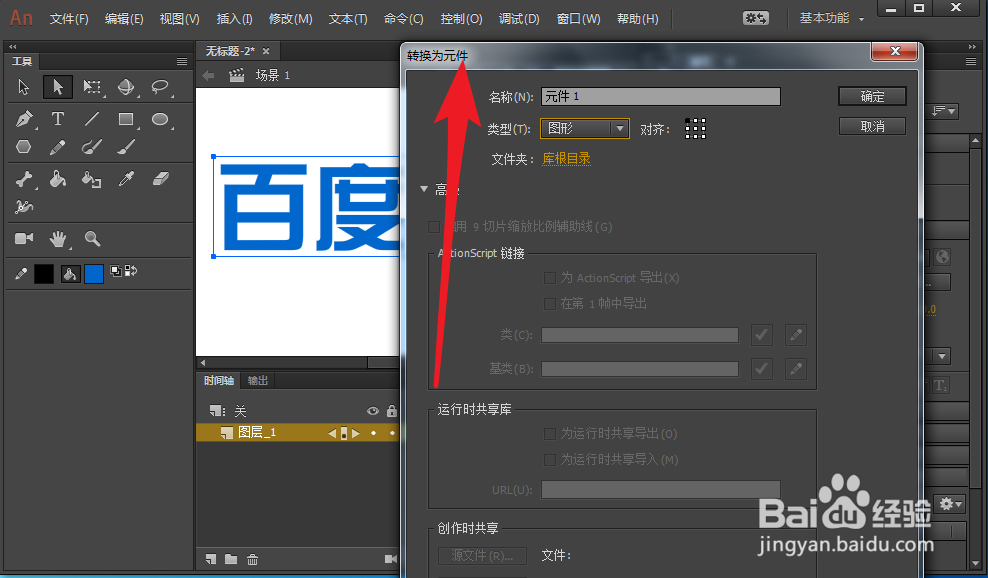
Task: Select the Width tool
Action: (x=23, y=207)
